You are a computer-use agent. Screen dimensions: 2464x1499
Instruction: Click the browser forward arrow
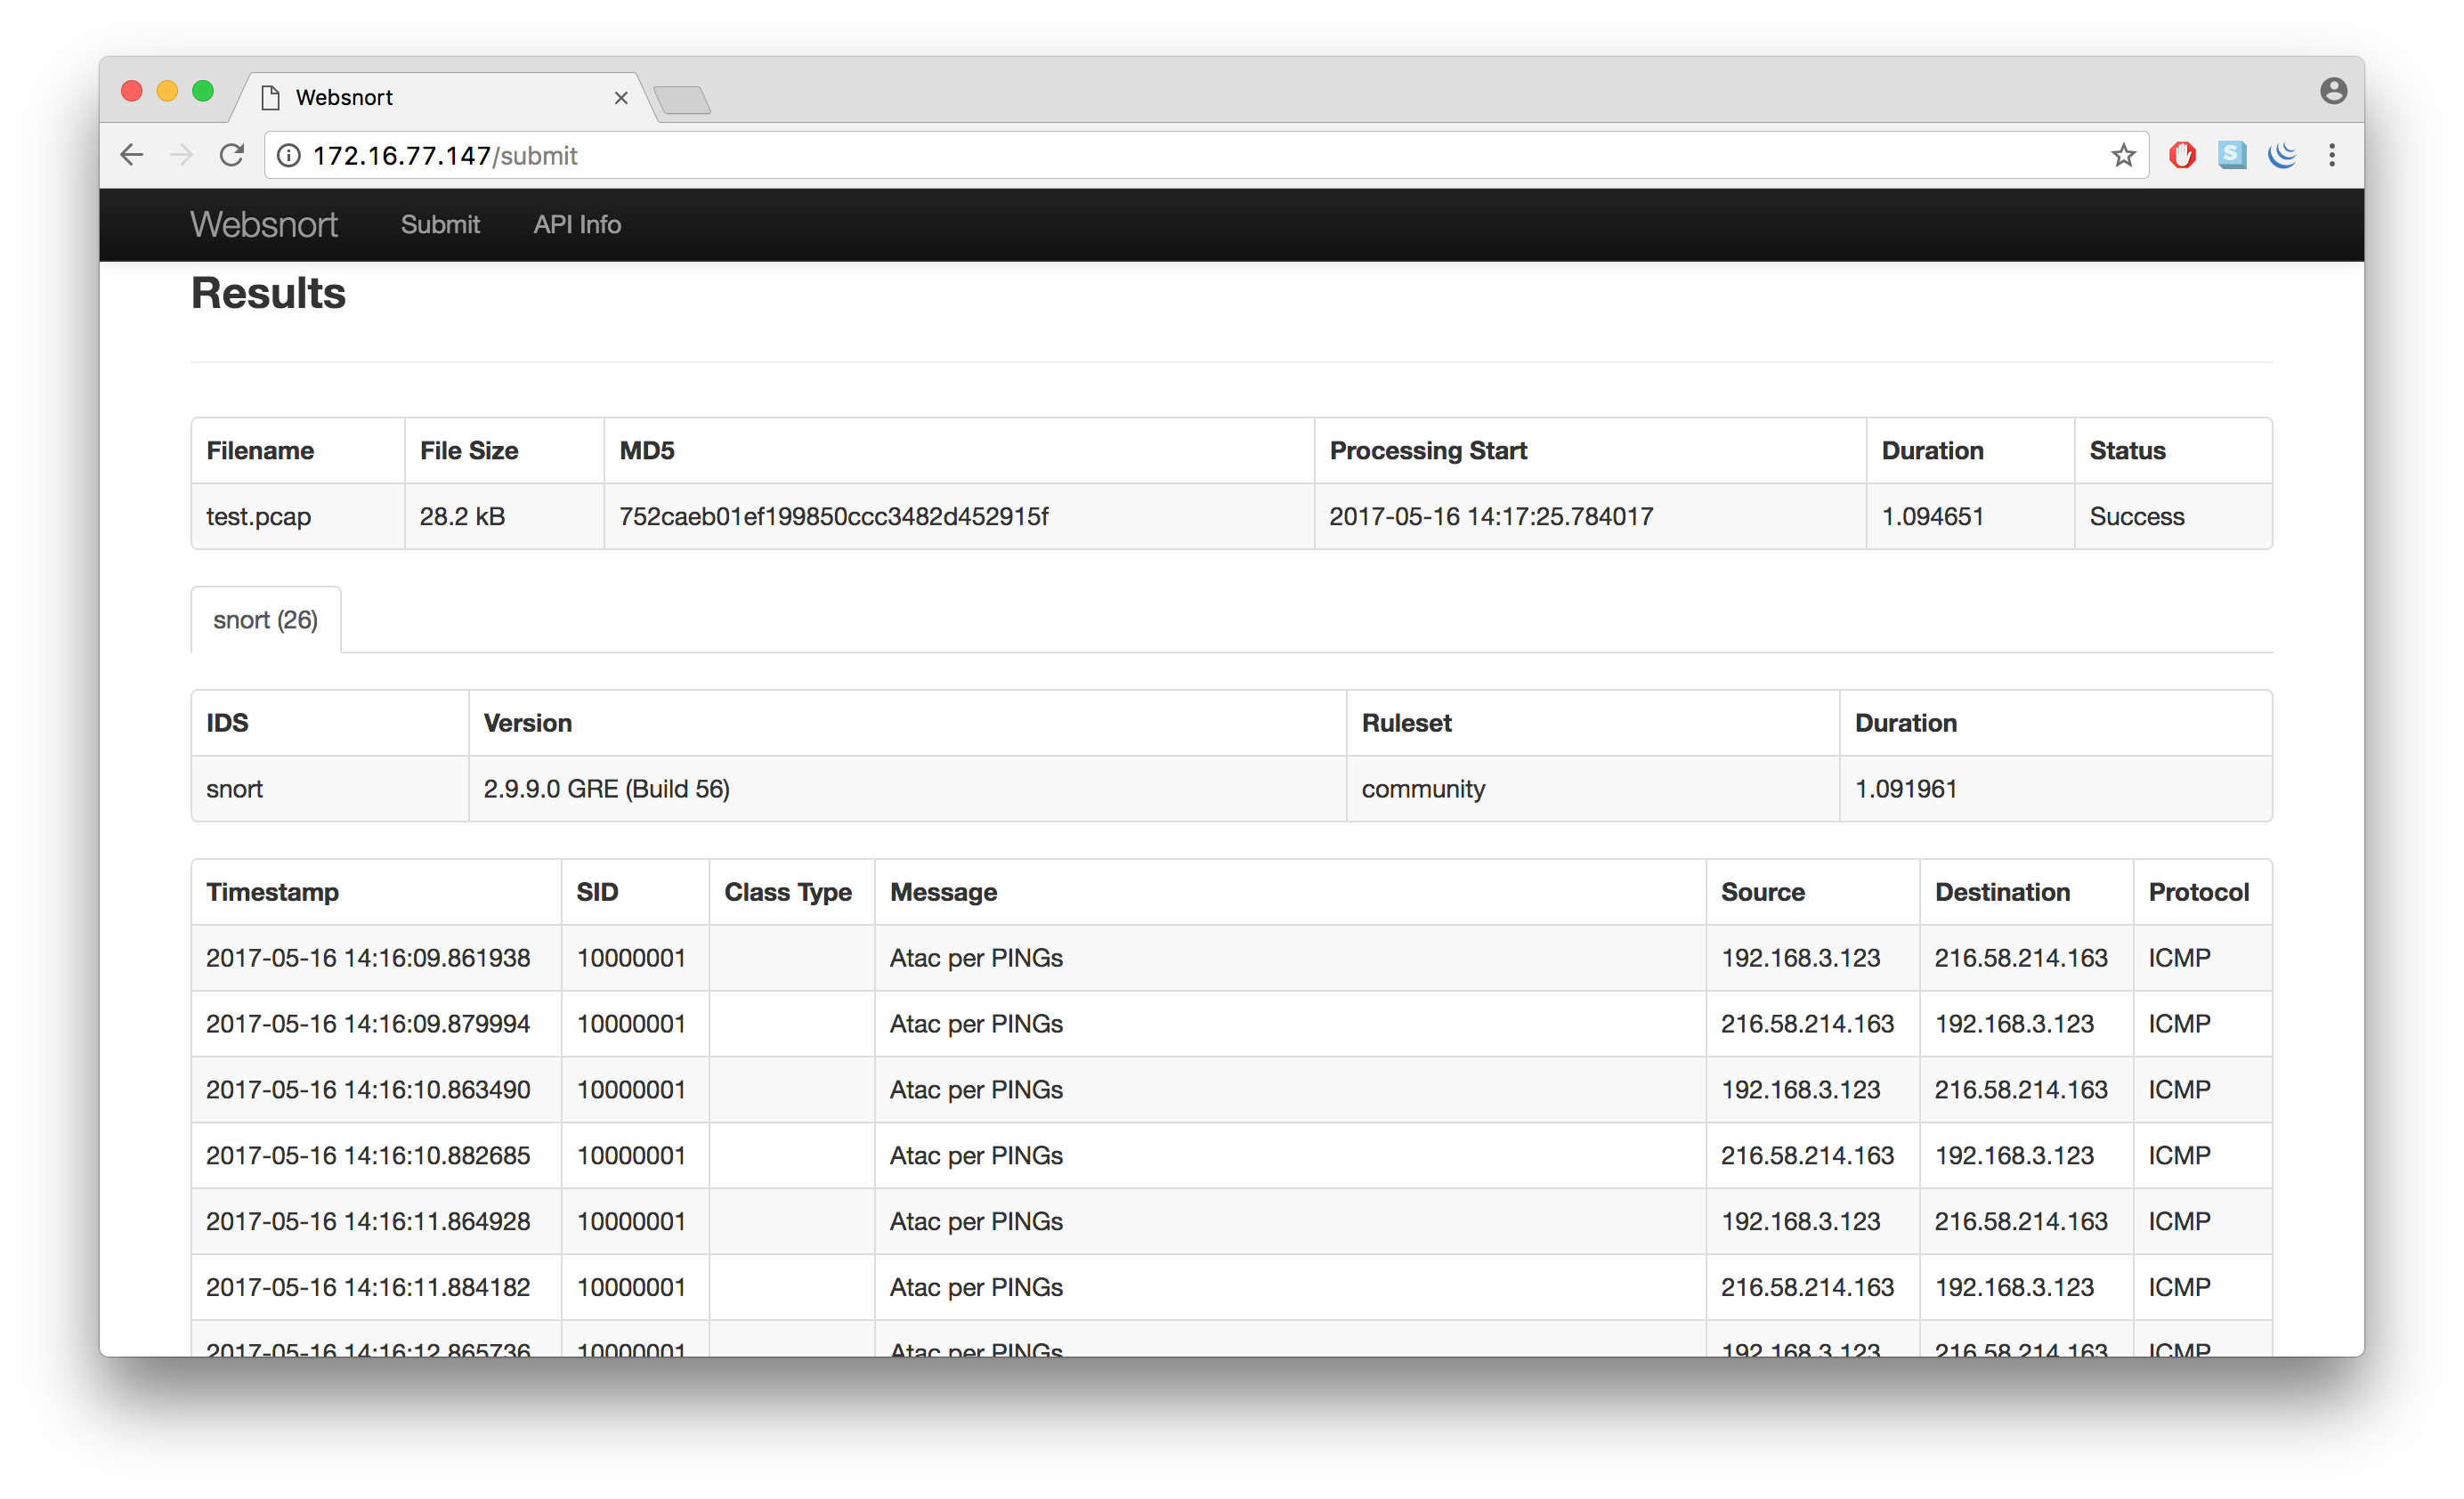pos(181,155)
